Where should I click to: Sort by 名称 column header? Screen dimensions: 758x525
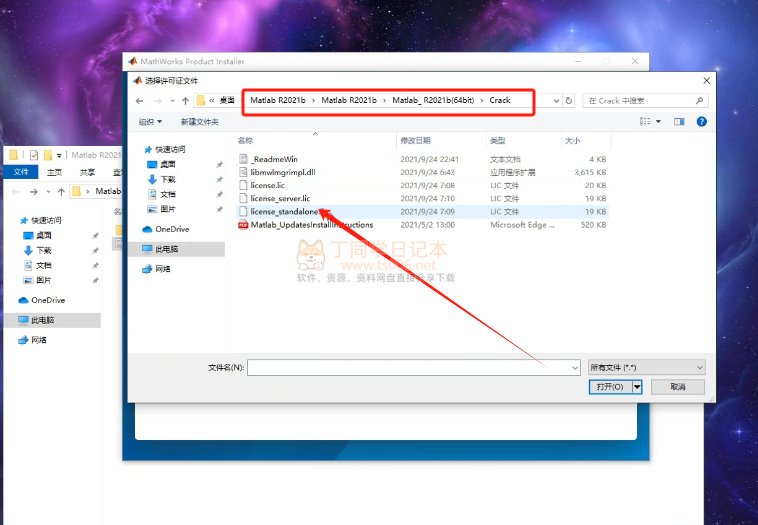pyautogui.click(x=245, y=141)
